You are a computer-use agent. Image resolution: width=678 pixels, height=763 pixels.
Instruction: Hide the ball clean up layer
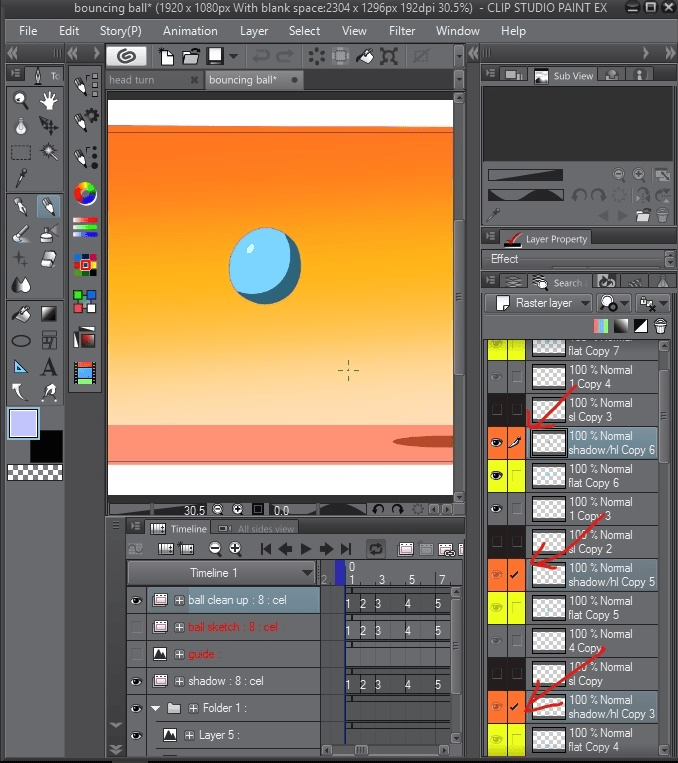click(137, 600)
